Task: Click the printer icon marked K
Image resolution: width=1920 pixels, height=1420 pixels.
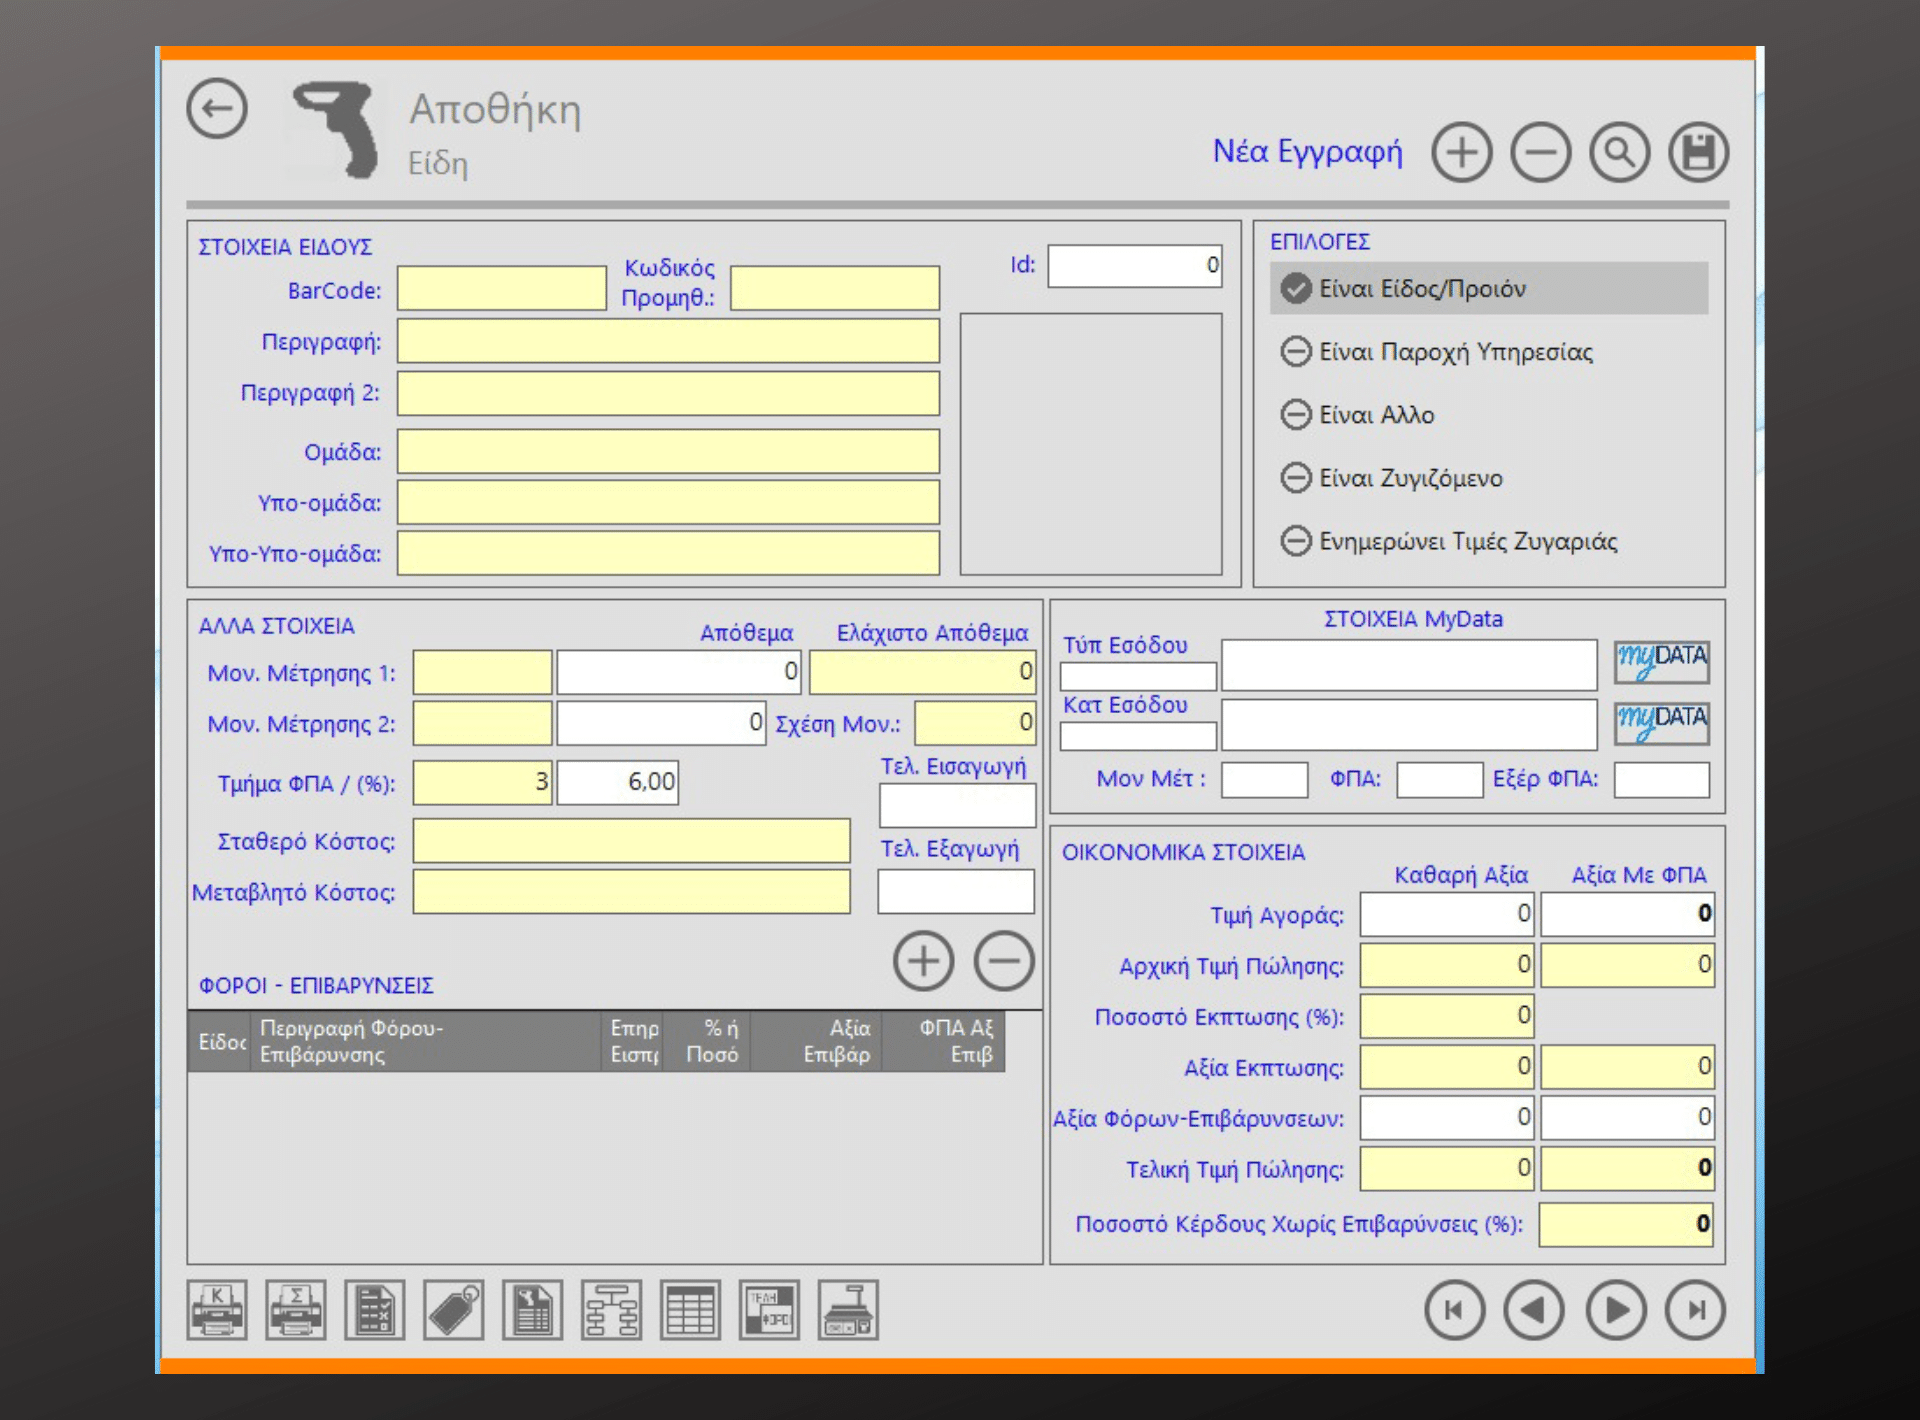Action: pos(216,1310)
